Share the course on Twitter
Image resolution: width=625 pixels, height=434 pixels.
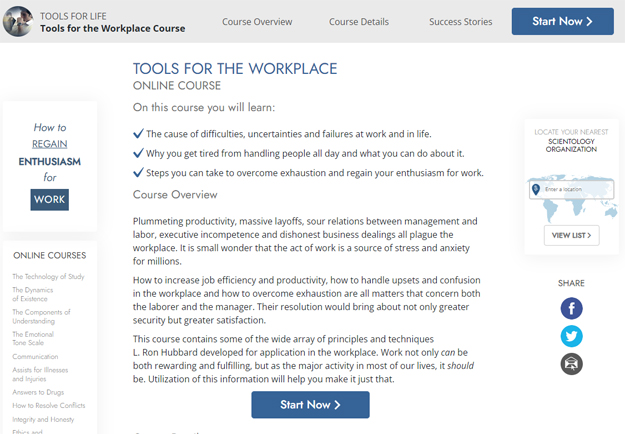(x=571, y=336)
